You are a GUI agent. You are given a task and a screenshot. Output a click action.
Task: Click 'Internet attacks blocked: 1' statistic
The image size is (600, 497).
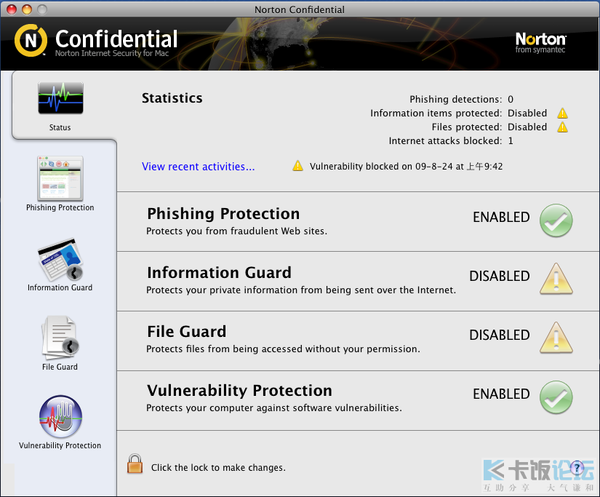pos(451,141)
